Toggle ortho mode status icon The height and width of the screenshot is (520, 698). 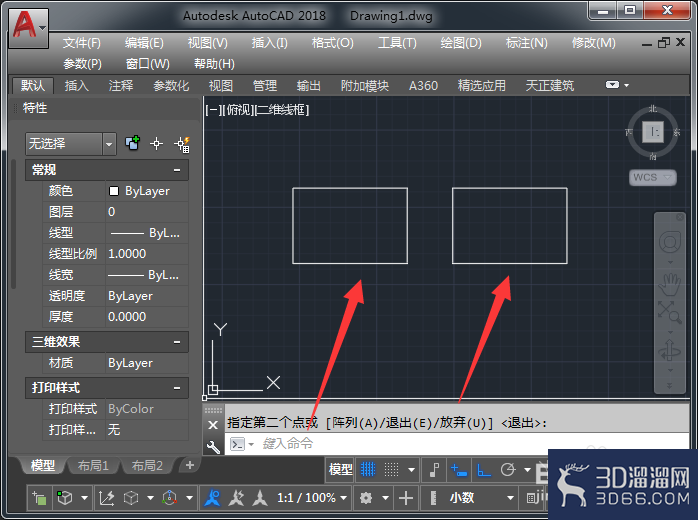pos(483,470)
